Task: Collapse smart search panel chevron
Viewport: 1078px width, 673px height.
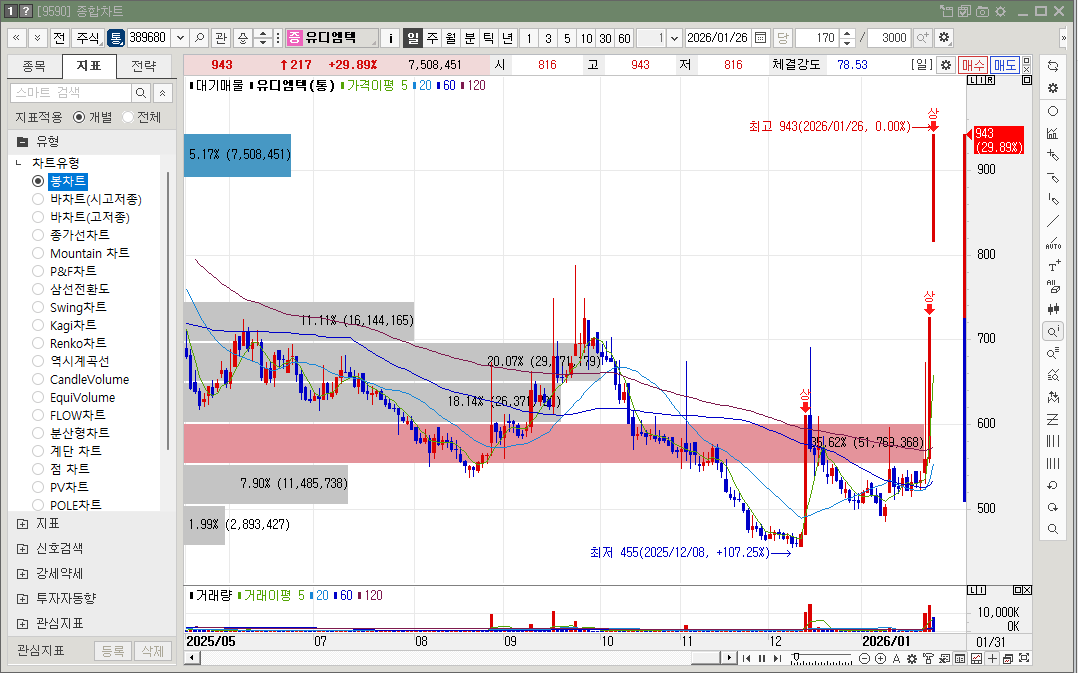Action: point(162,93)
